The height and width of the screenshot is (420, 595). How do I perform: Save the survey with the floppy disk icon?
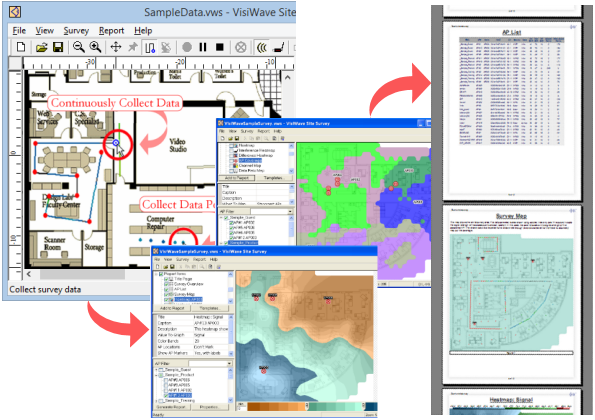pos(58,47)
